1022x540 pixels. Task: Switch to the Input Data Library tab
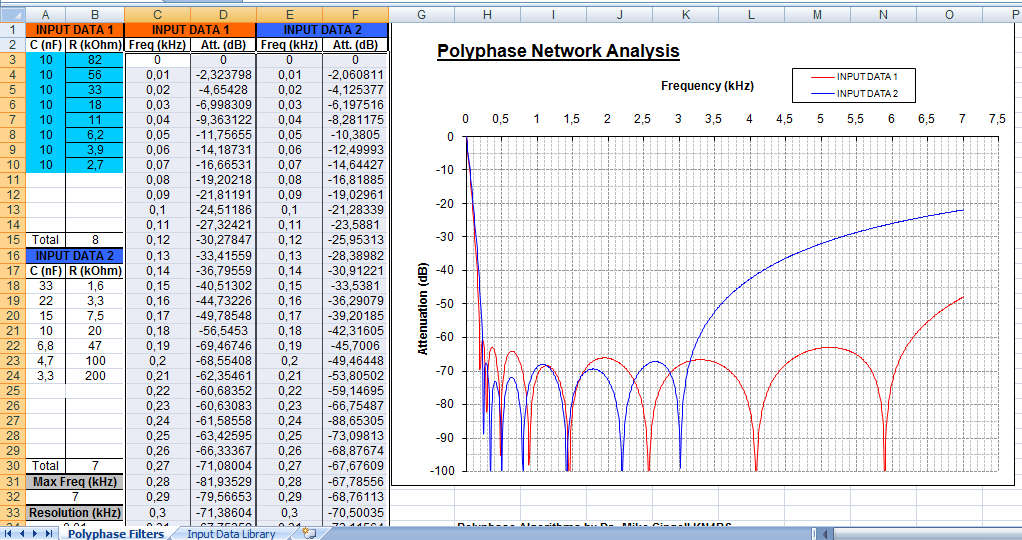[231, 533]
